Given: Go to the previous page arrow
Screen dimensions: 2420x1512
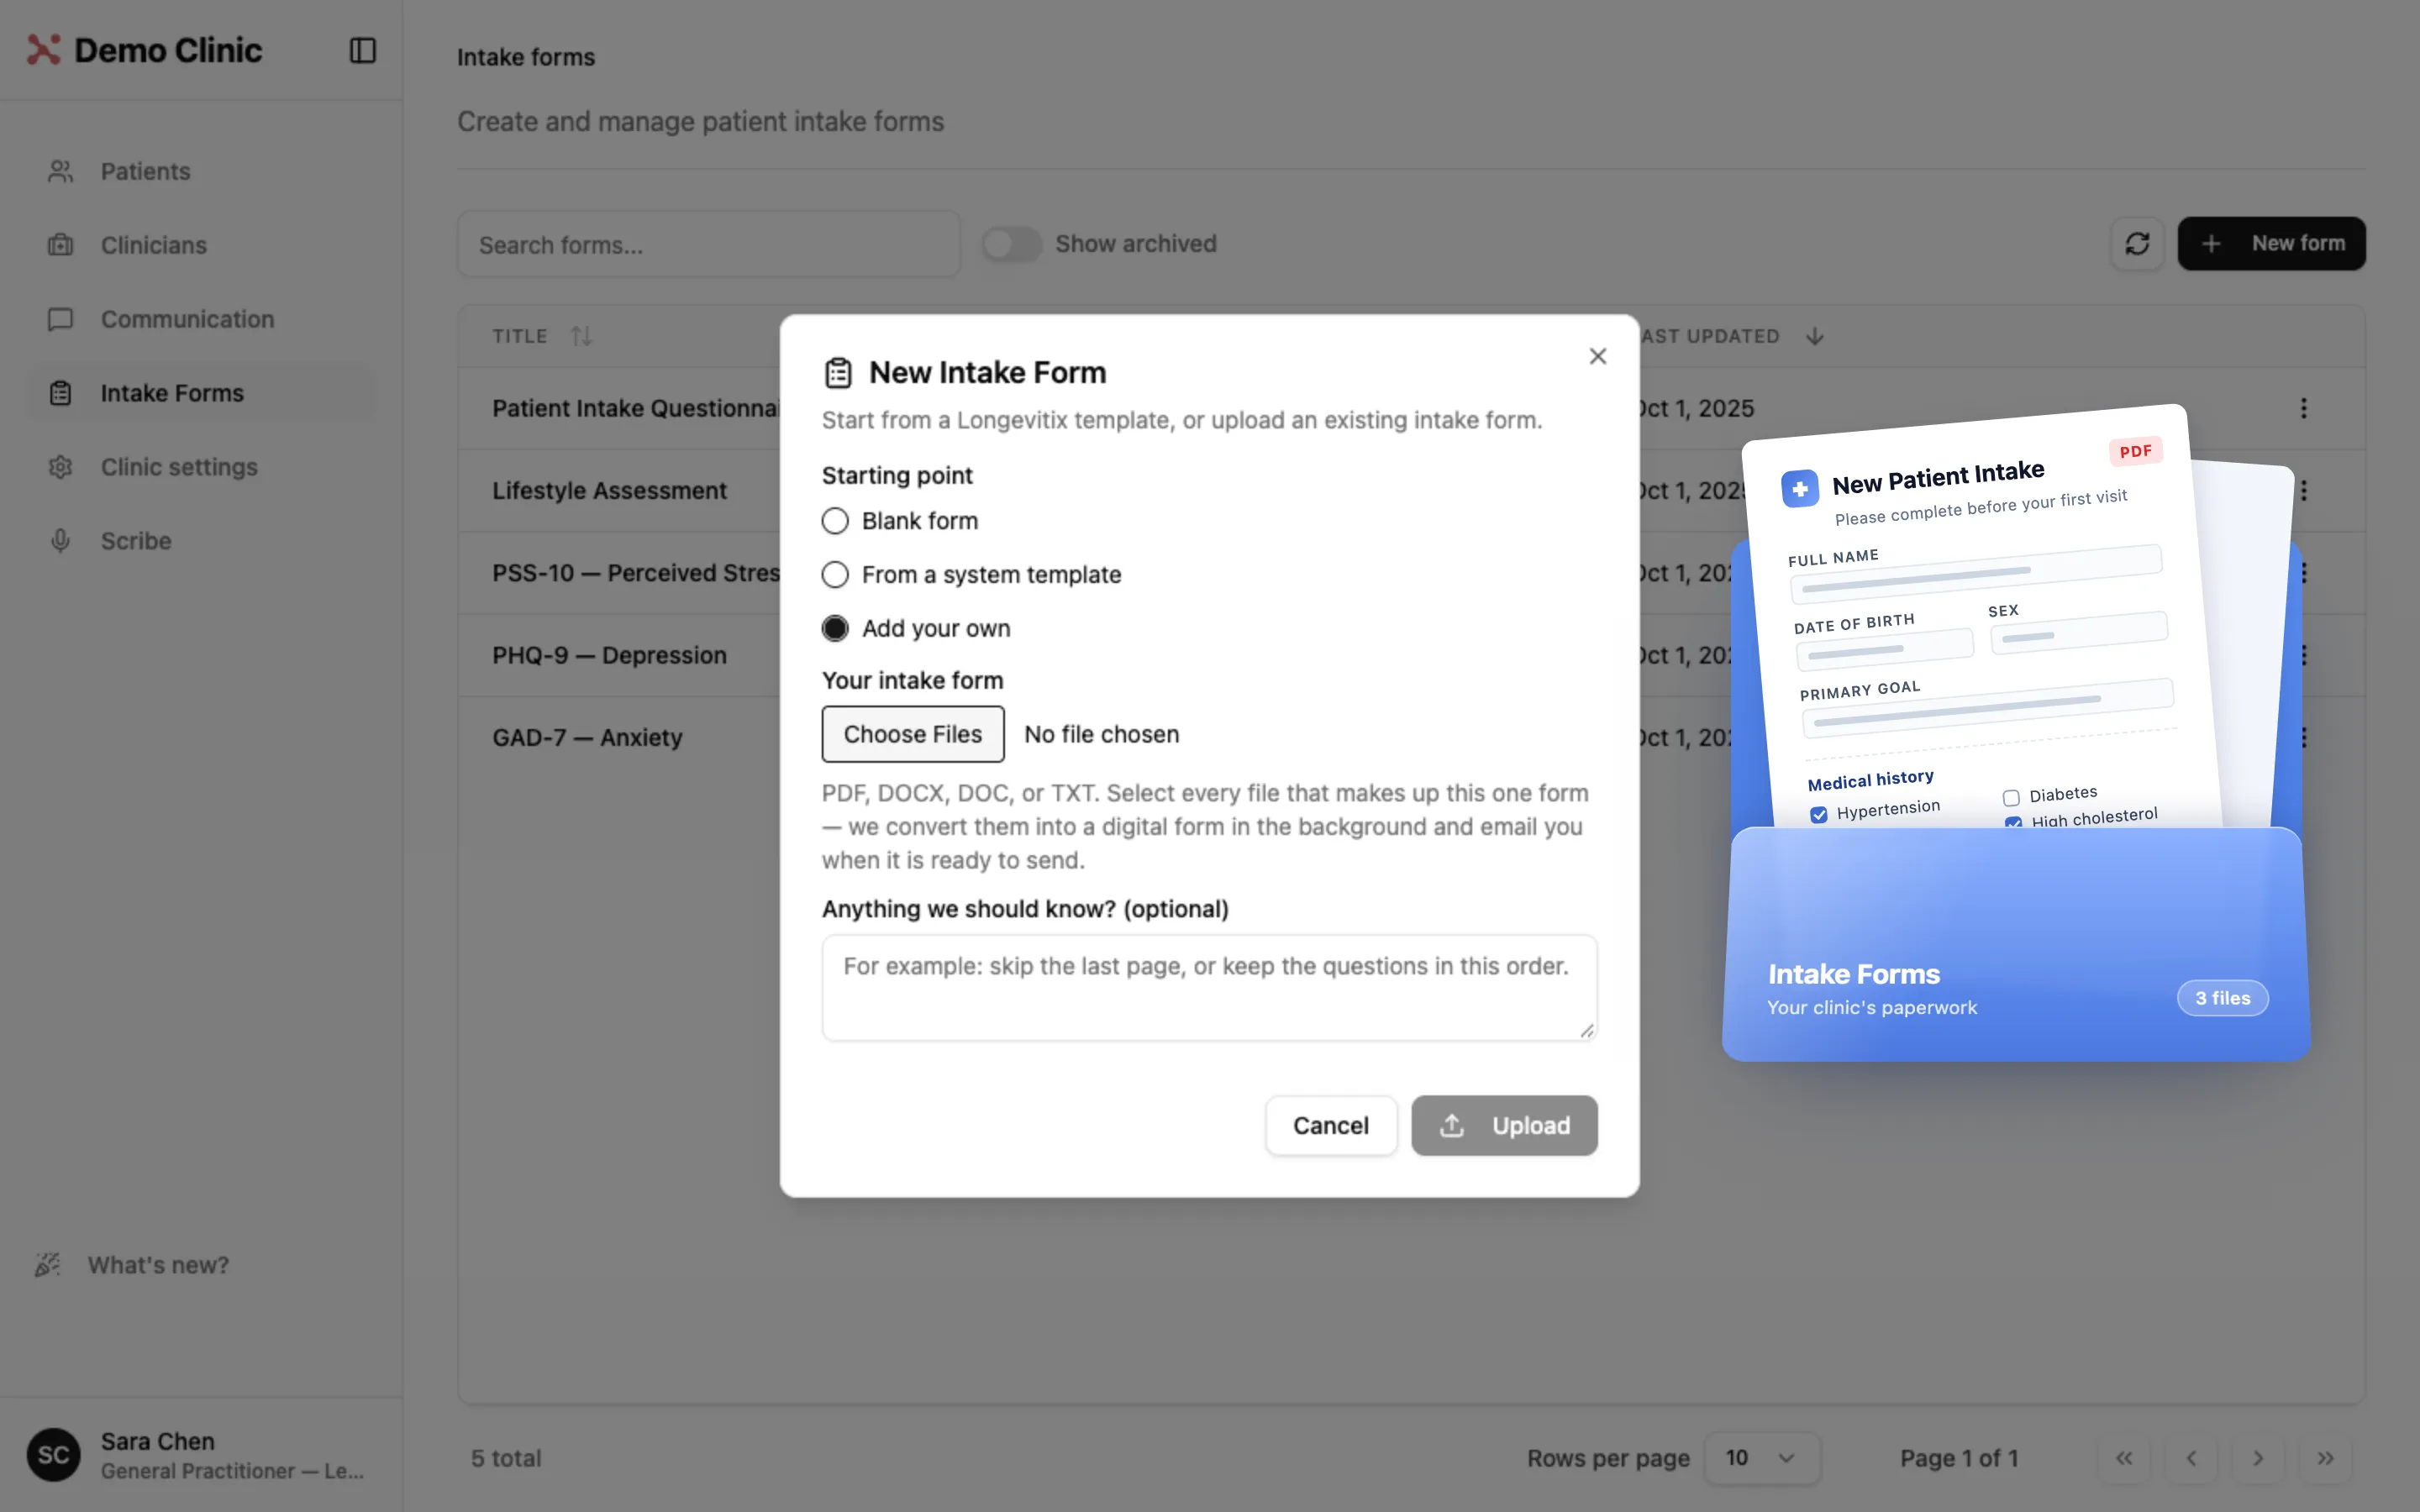Looking at the screenshot, I should (2191, 1458).
